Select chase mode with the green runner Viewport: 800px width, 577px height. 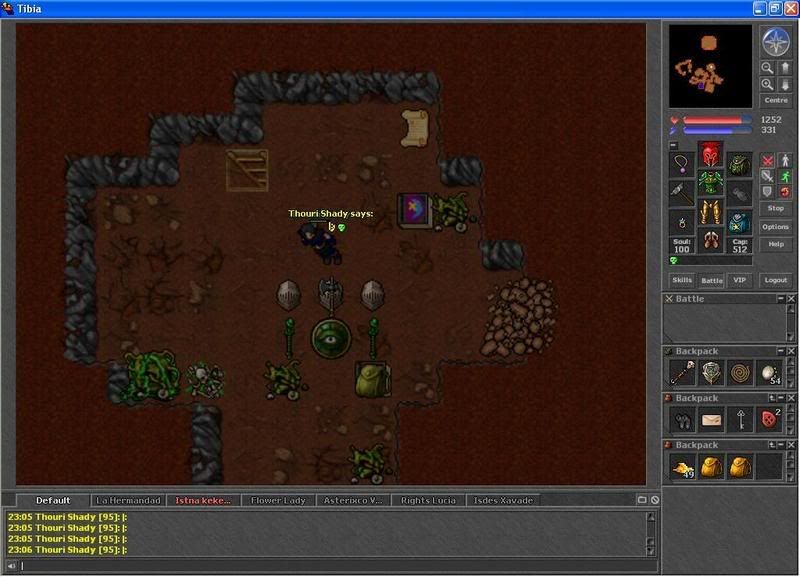(785, 177)
